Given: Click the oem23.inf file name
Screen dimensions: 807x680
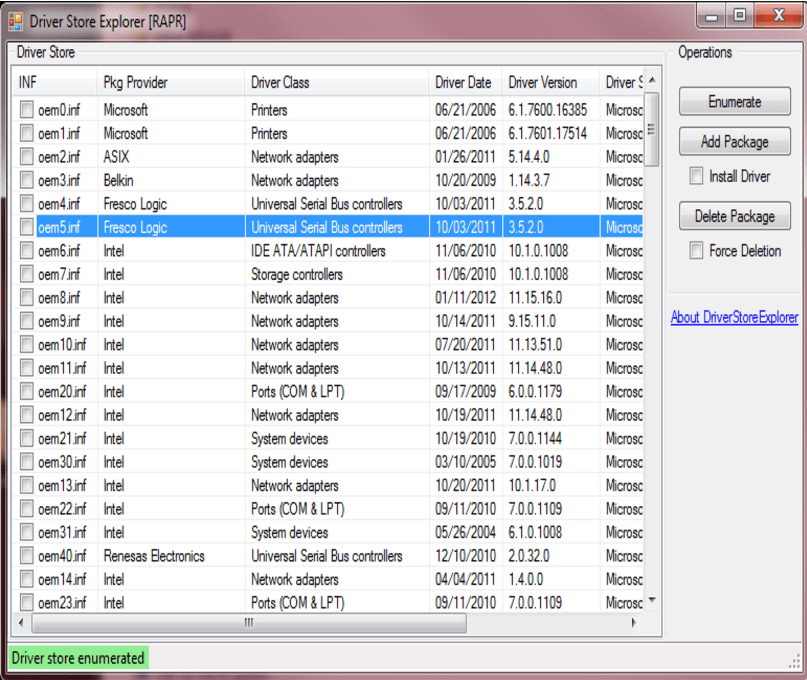Looking at the screenshot, I should [62, 603].
